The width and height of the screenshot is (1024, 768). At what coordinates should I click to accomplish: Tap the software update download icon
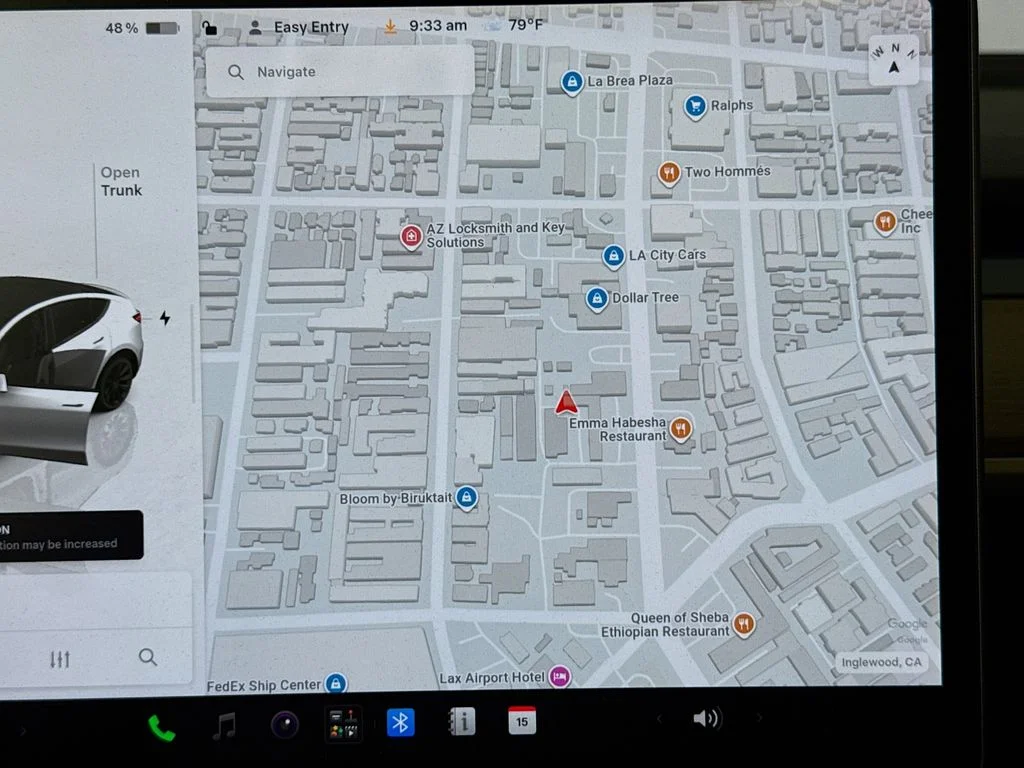(x=390, y=27)
